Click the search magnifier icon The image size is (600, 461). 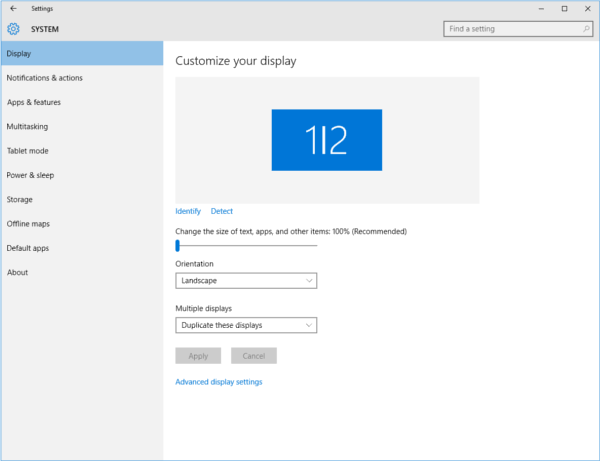point(586,29)
